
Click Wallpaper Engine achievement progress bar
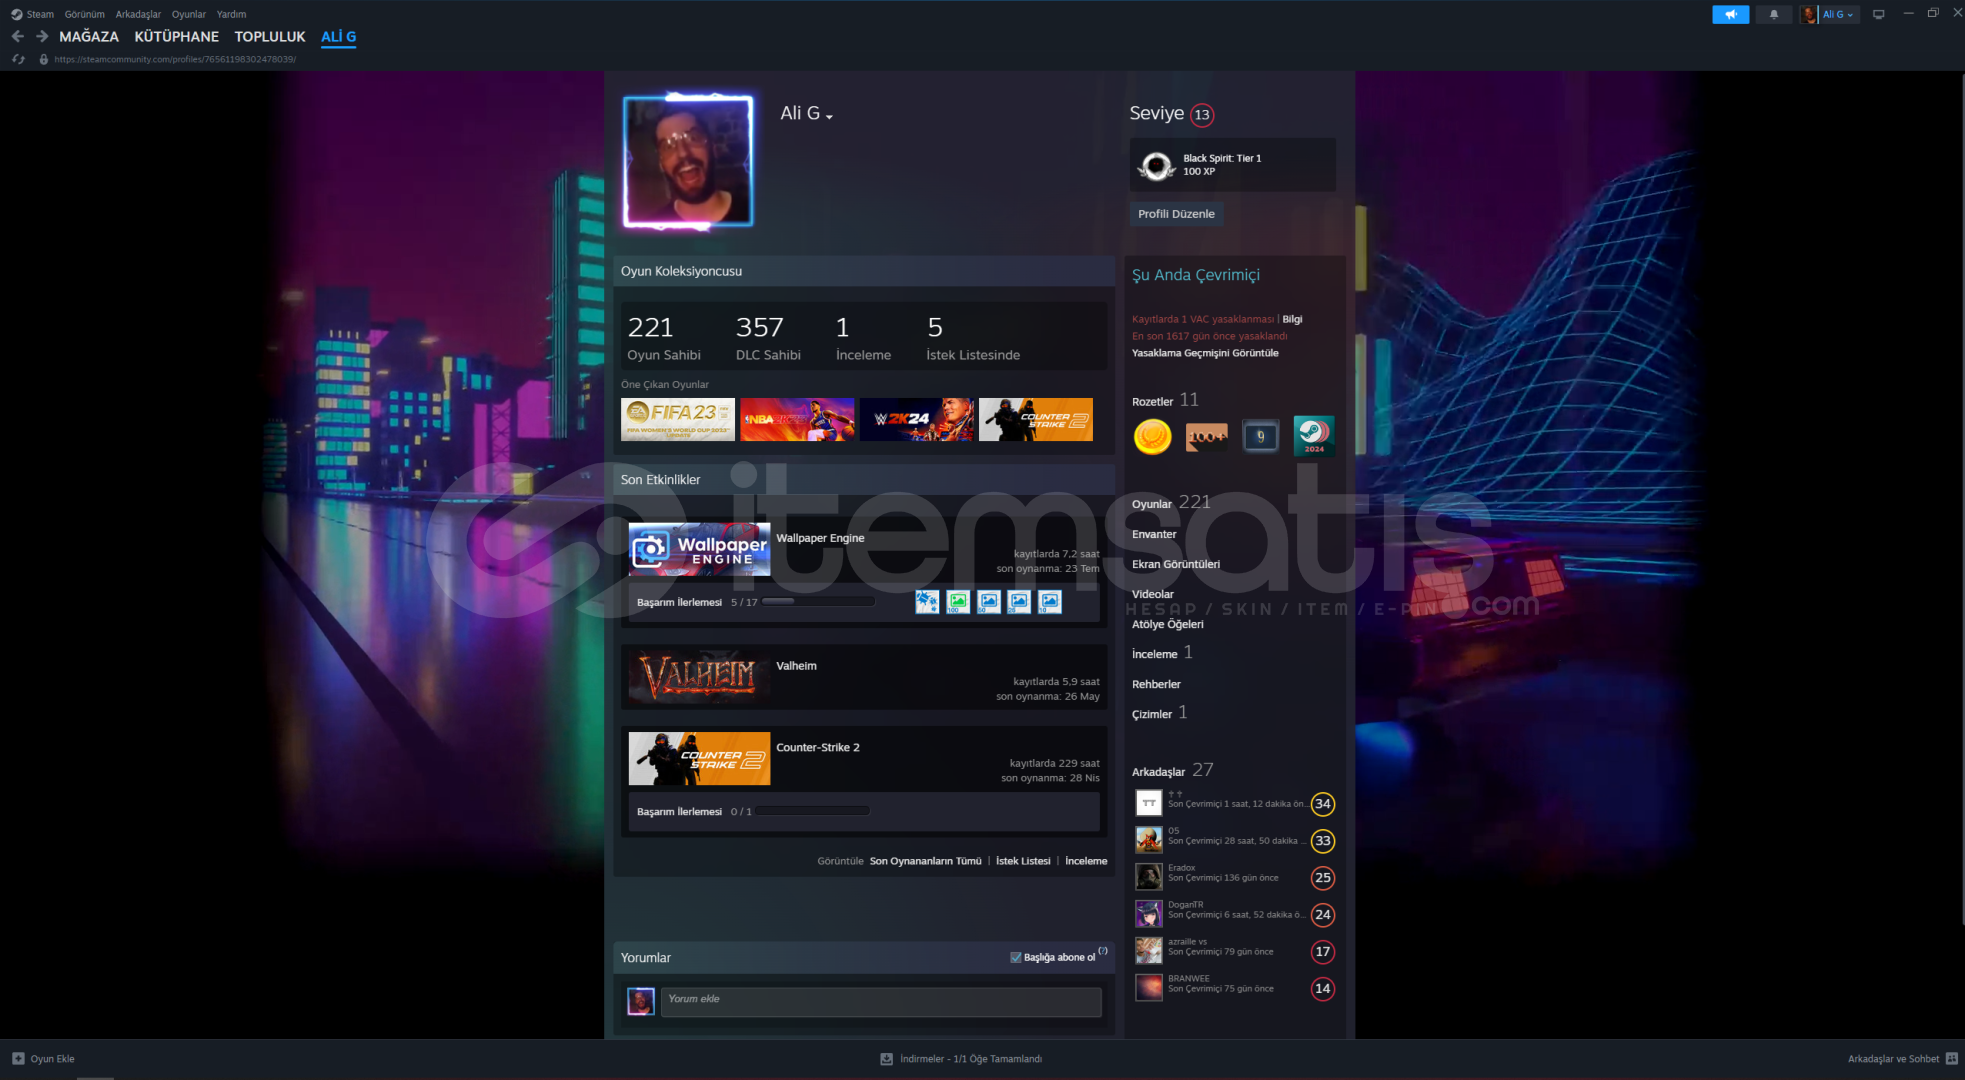(x=818, y=602)
